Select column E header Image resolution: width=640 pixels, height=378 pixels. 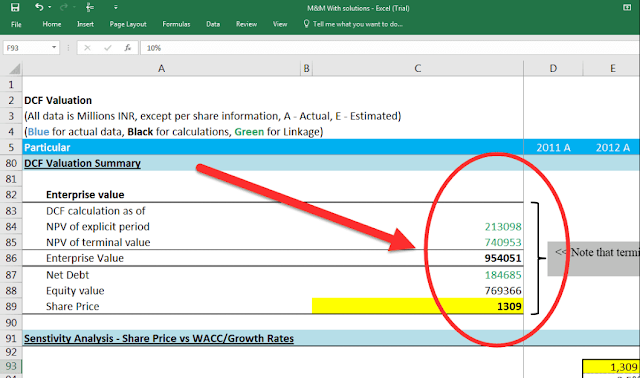pos(612,68)
